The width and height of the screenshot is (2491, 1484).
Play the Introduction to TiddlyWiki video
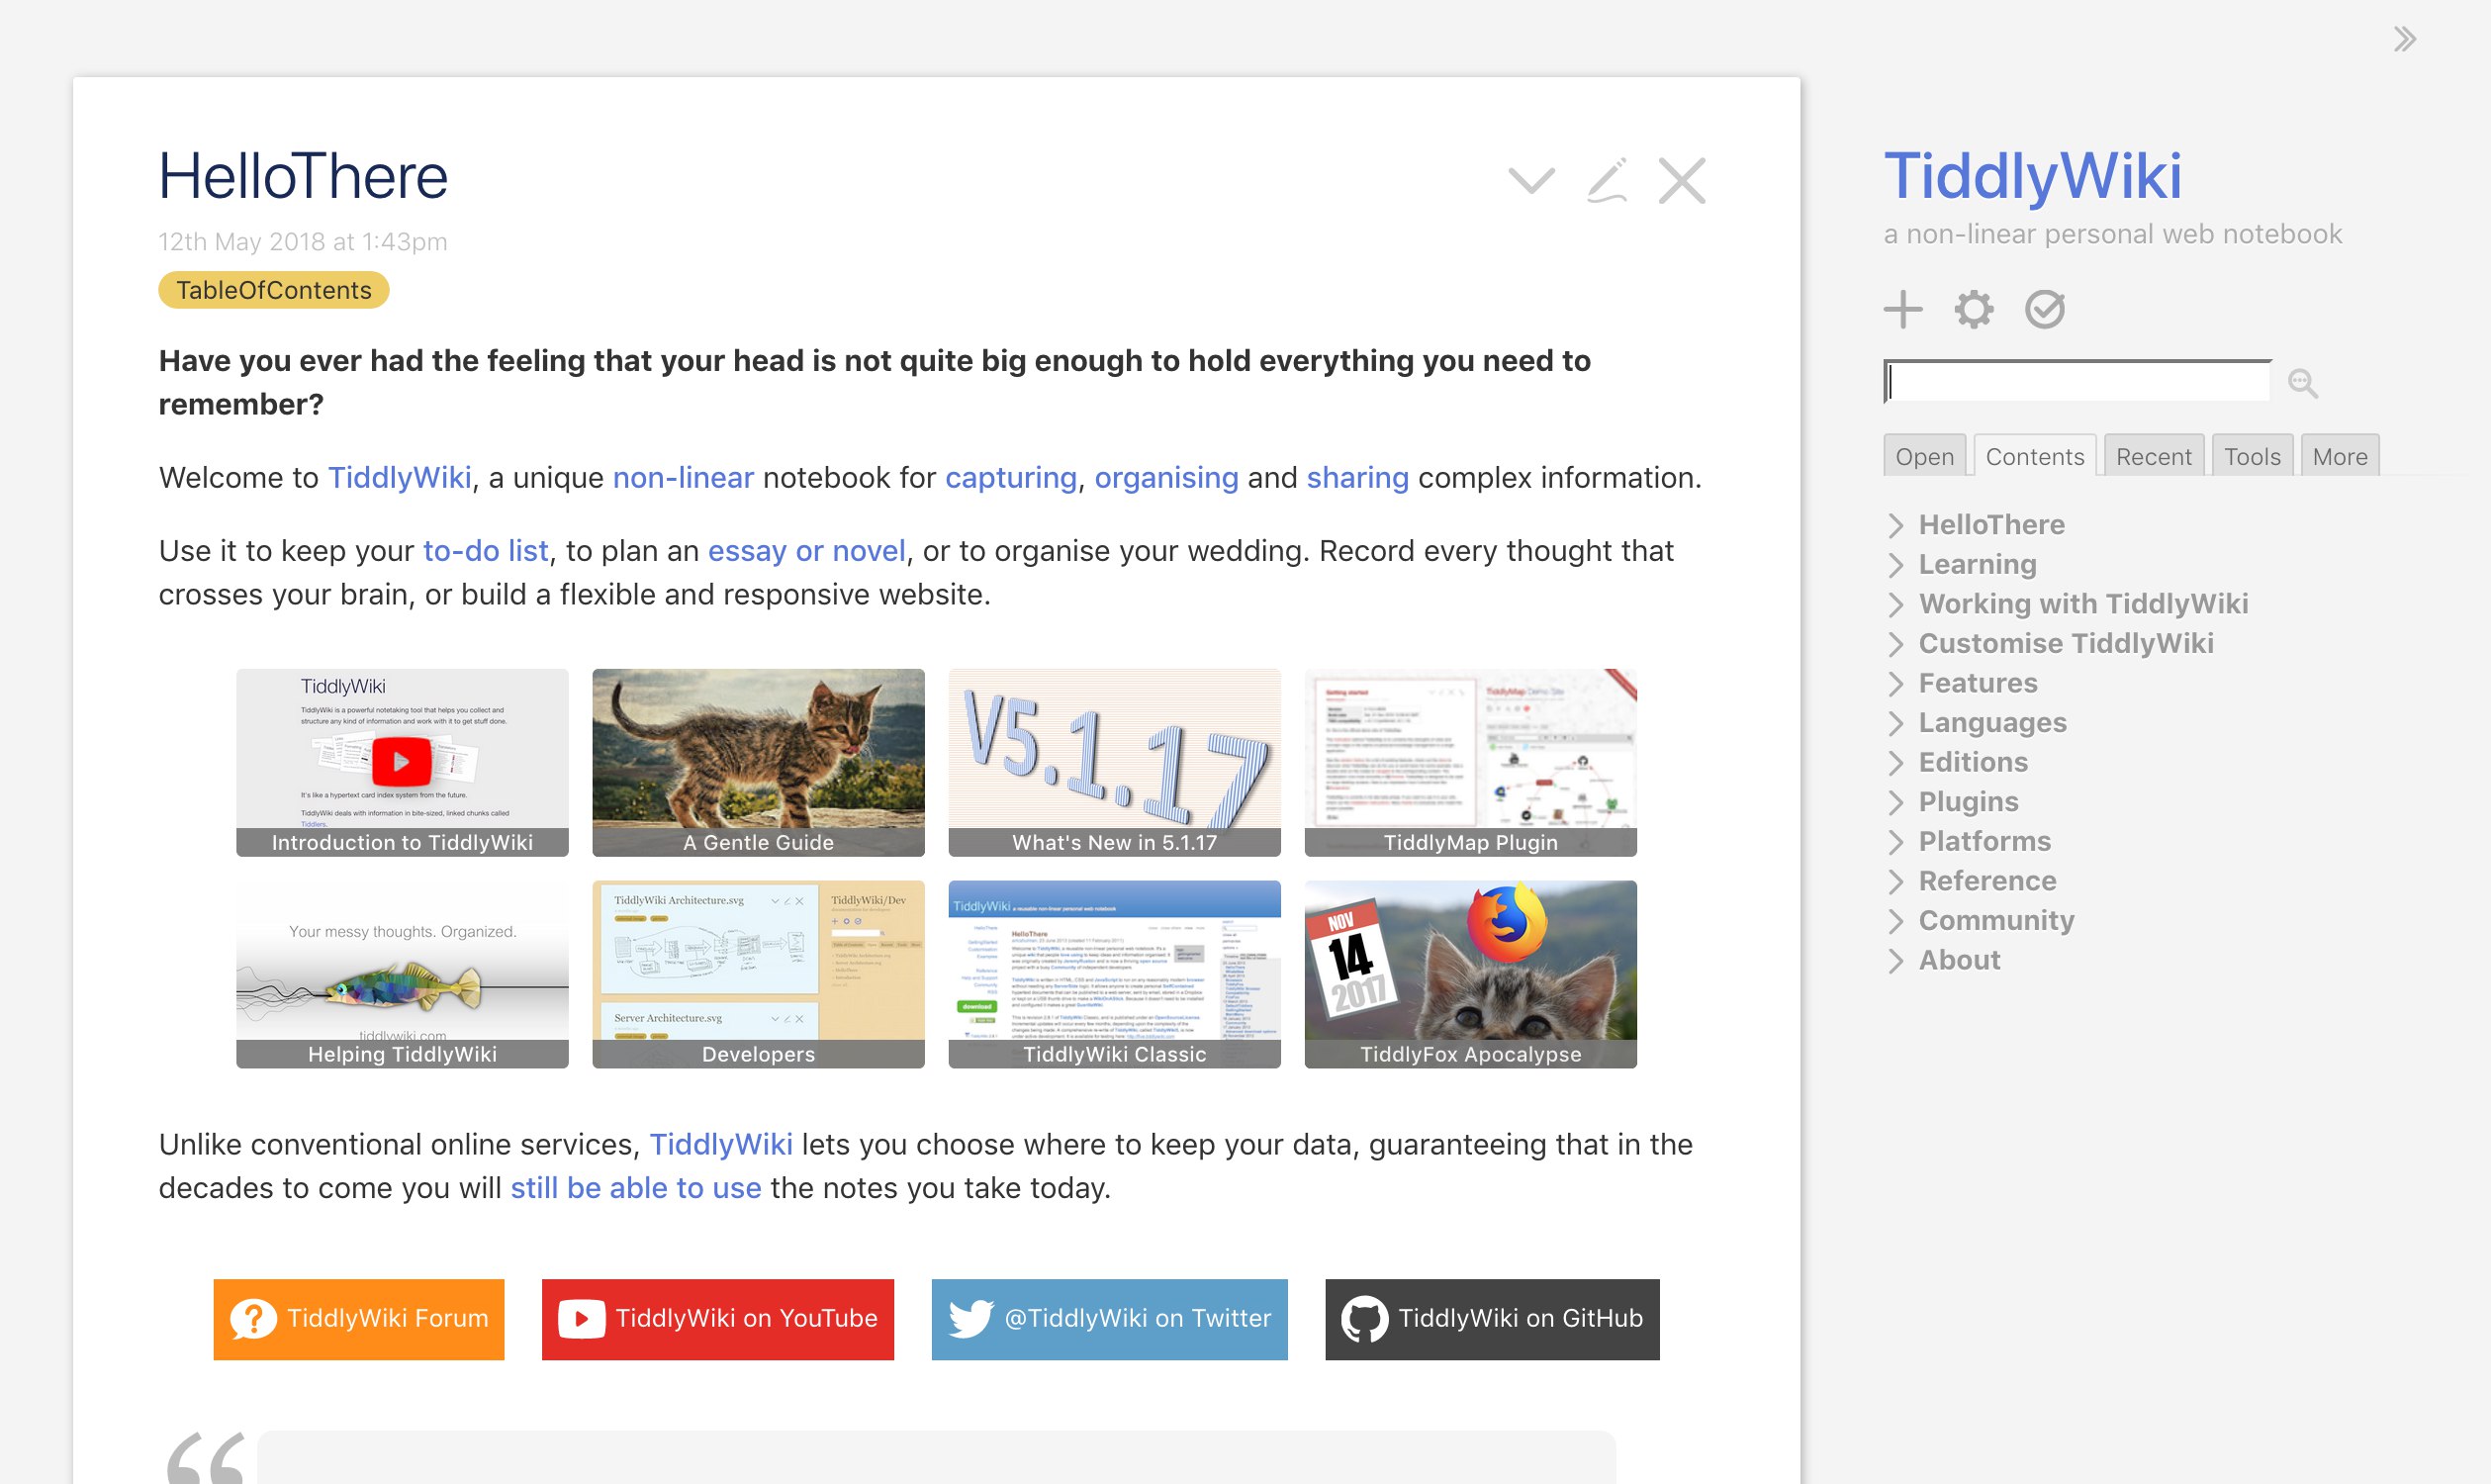pos(401,761)
